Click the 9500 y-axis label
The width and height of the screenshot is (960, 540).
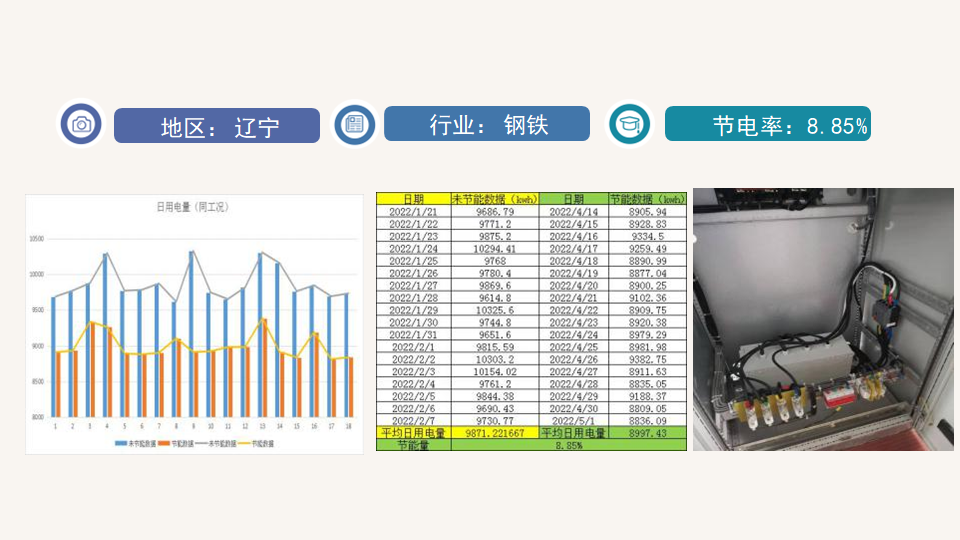pos(38,310)
